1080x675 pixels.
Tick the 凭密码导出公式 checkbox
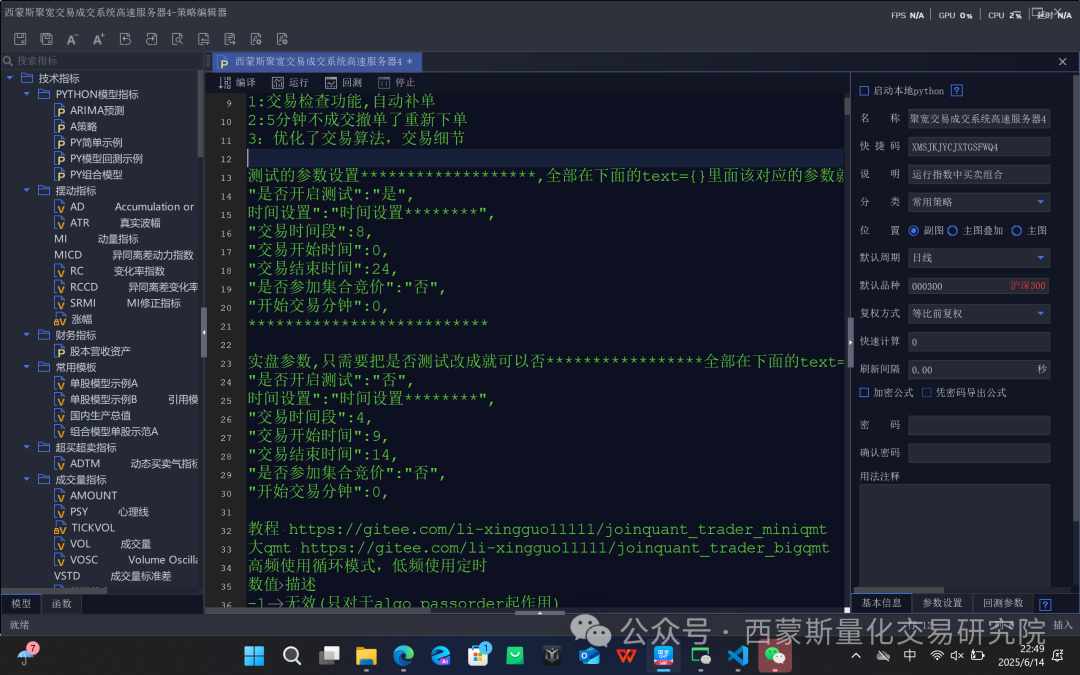tap(927, 393)
